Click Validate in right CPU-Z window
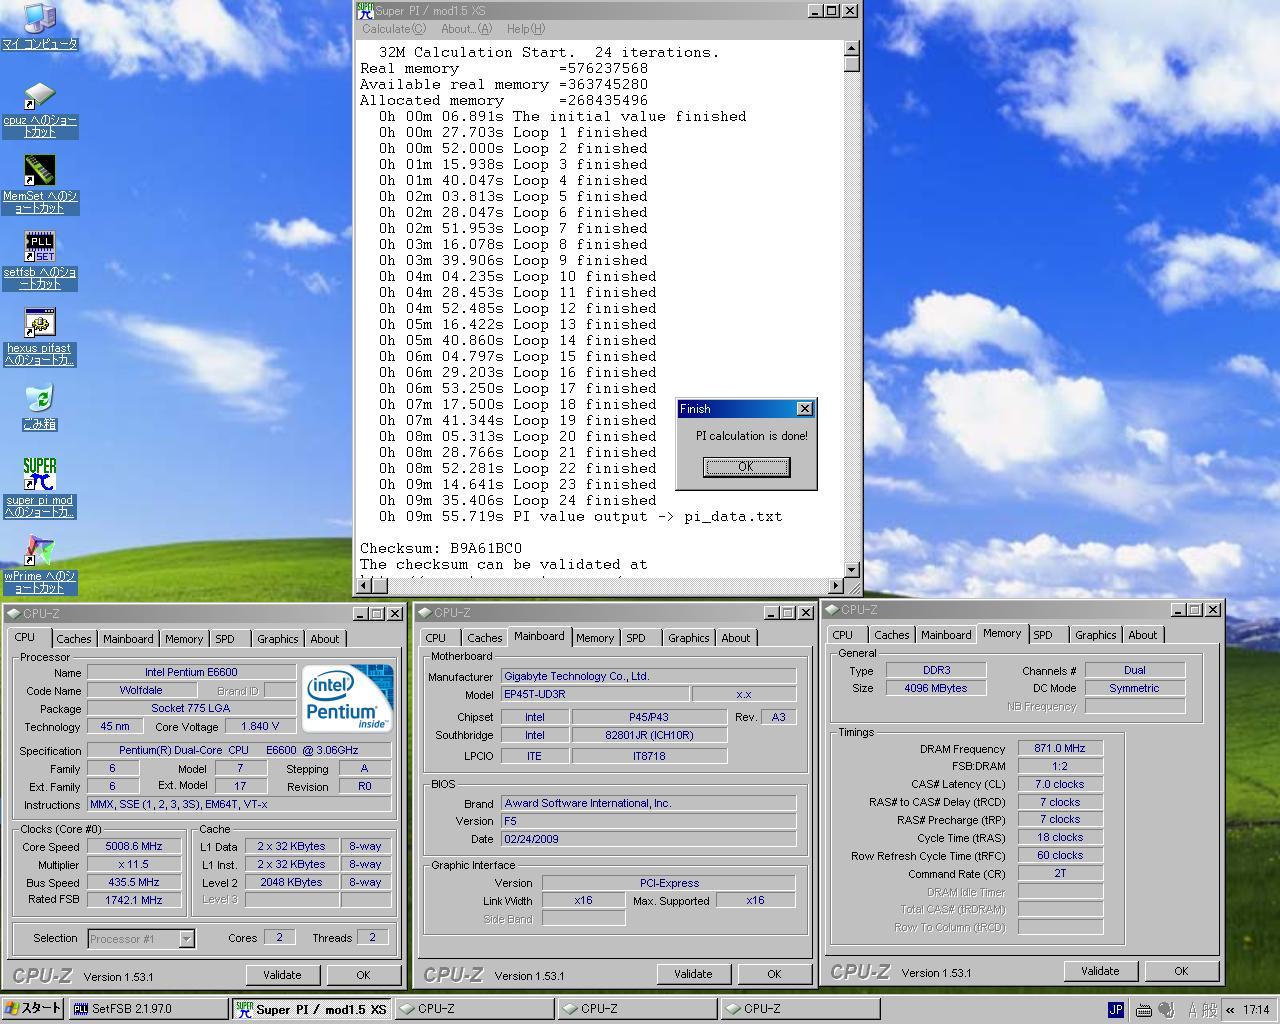 (1100, 971)
